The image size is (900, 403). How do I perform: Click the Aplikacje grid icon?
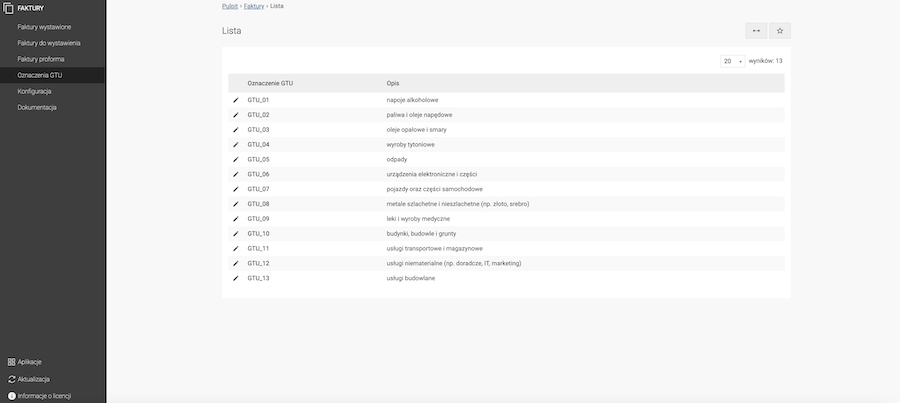pyautogui.click(x=11, y=362)
